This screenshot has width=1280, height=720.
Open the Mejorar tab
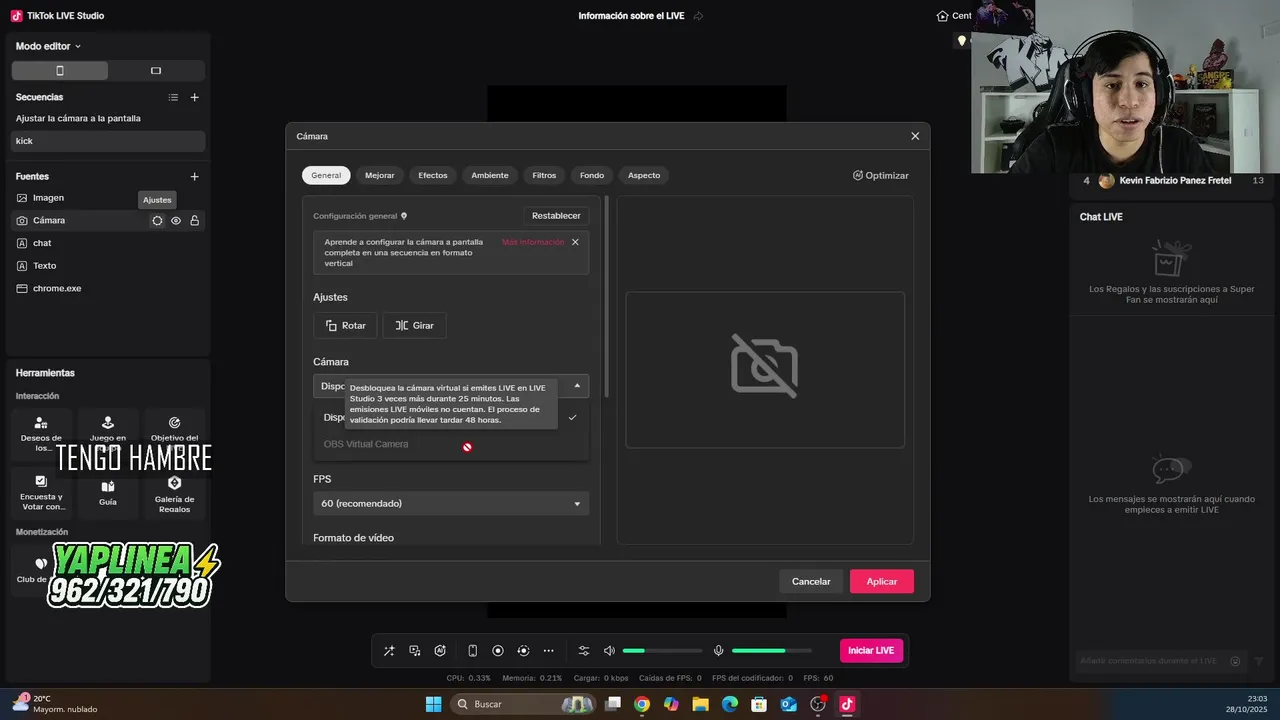click(379, 175)
